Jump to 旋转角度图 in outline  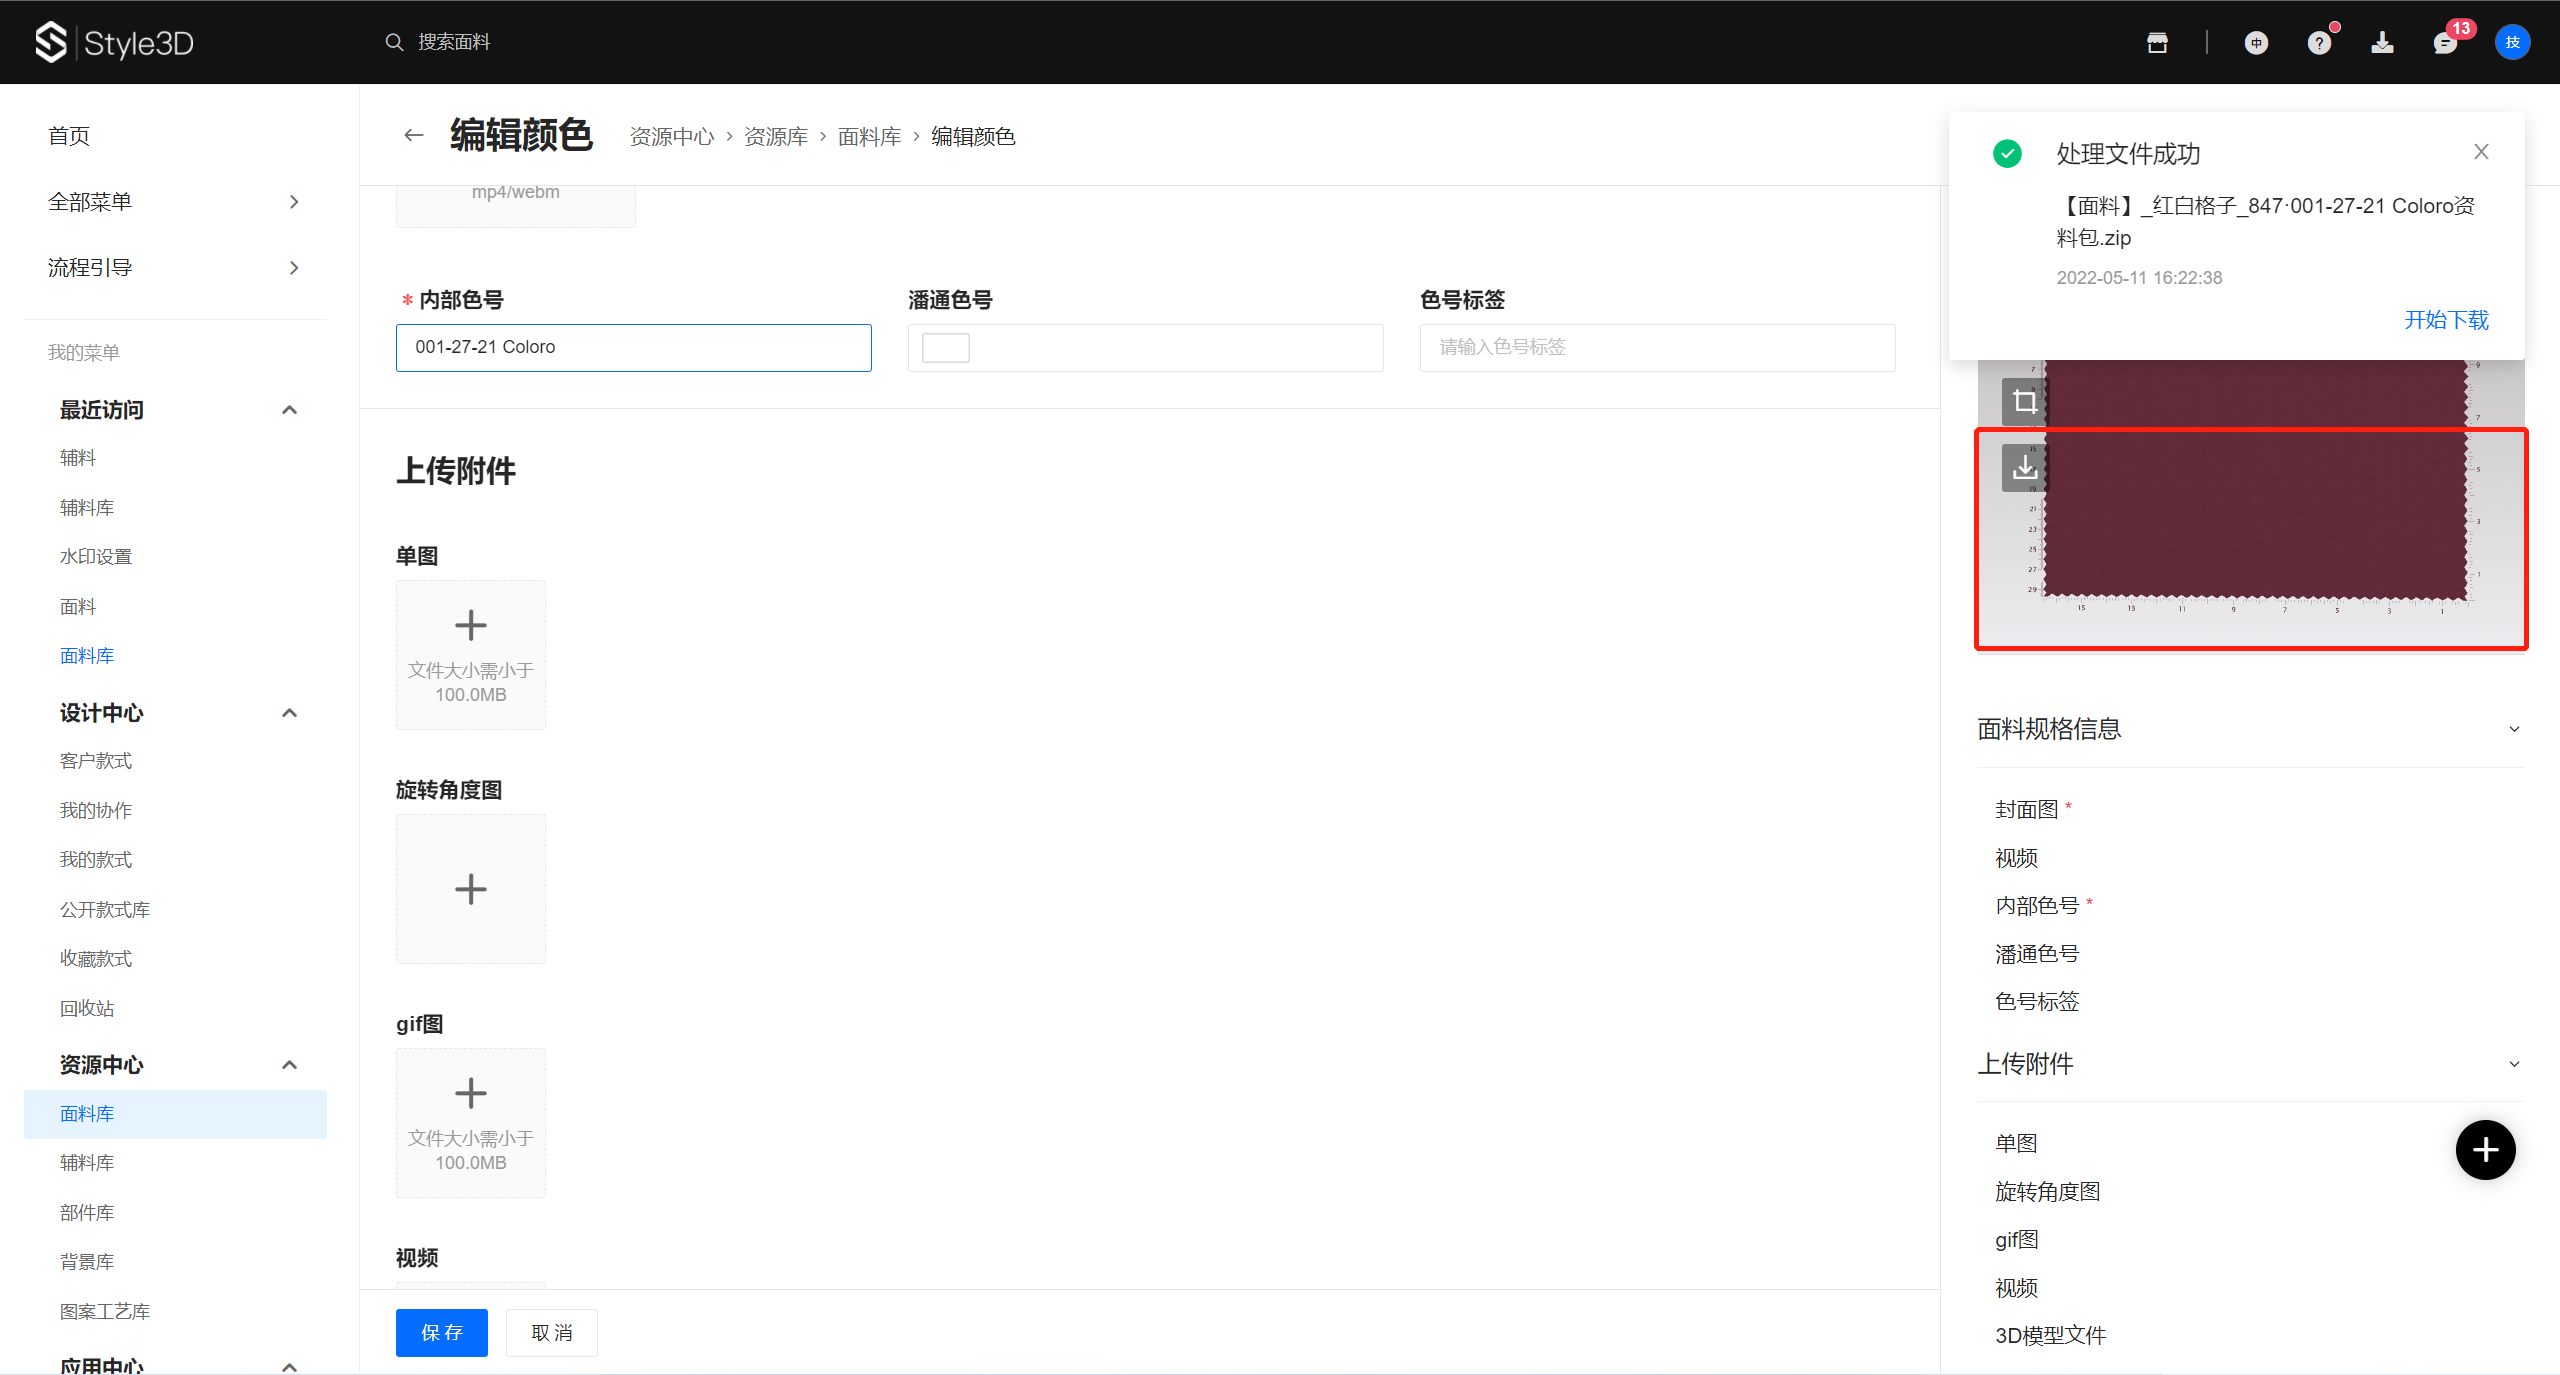[2047, 1192]
